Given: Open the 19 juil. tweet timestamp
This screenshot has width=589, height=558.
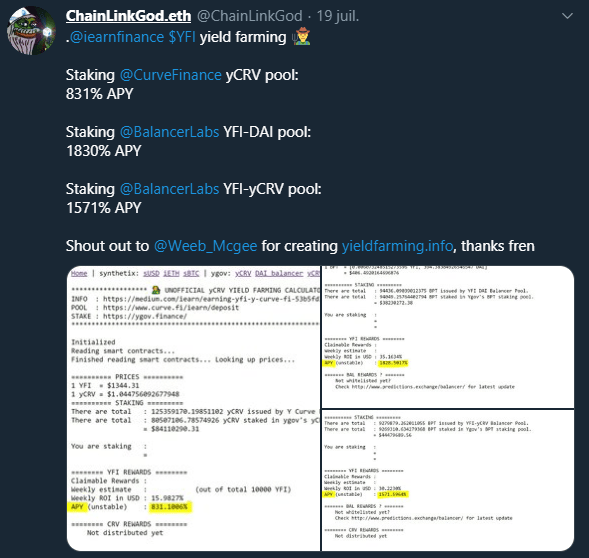Looking at the screenshot, I should [x=338, y=16].
